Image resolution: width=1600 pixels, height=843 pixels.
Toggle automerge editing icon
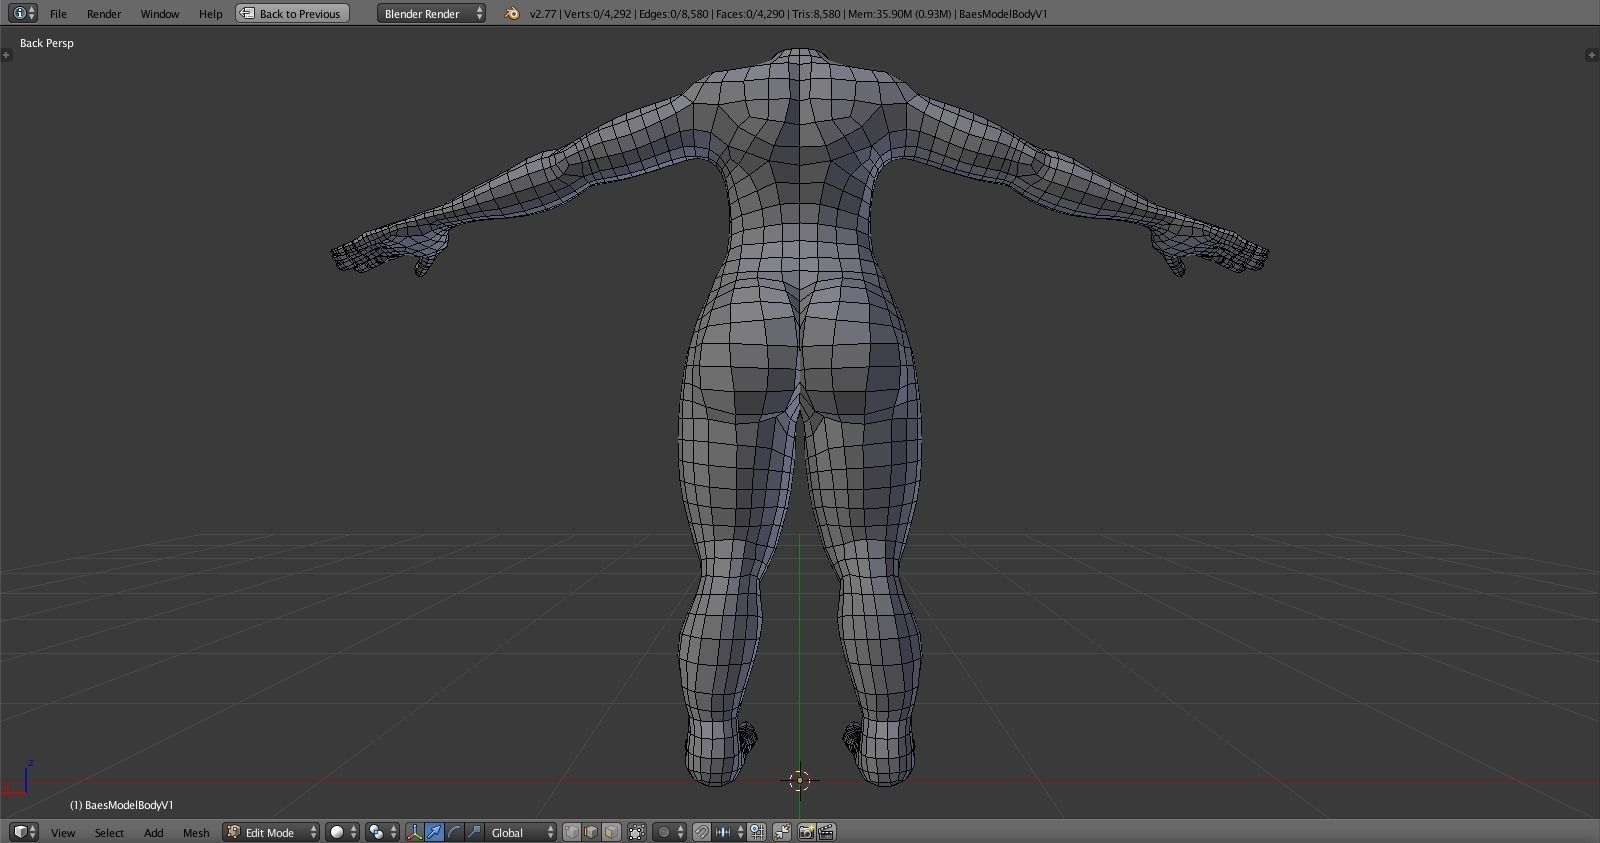[x=782, y=832]
